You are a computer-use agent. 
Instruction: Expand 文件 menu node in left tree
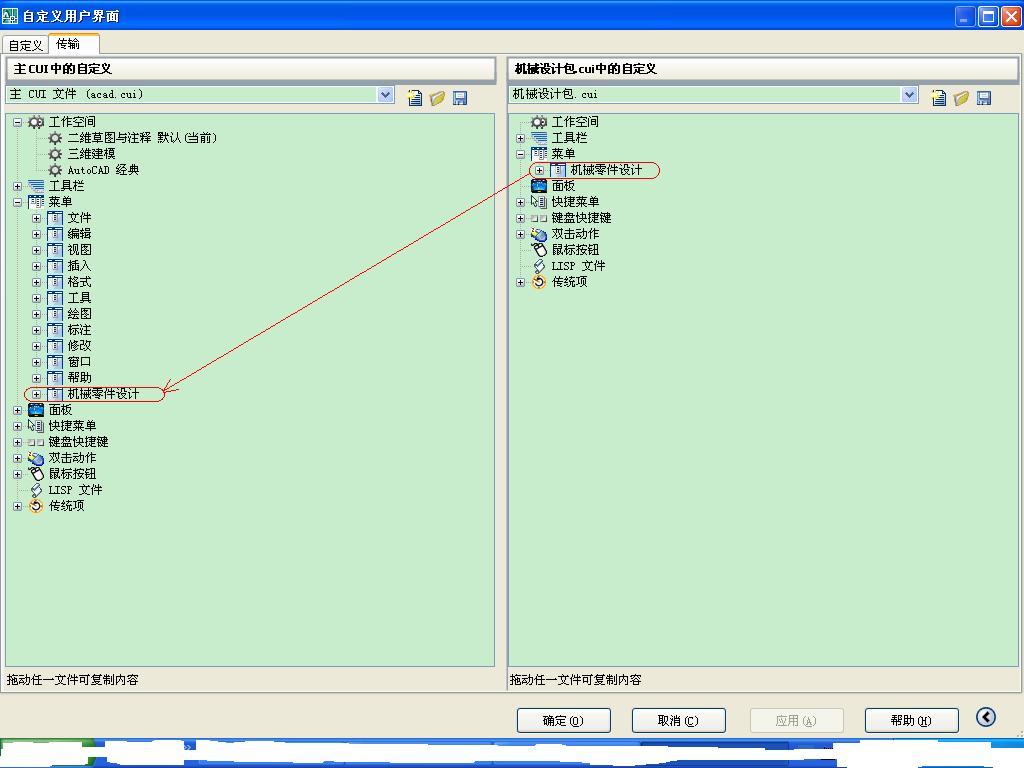click(x=37, y=218)
